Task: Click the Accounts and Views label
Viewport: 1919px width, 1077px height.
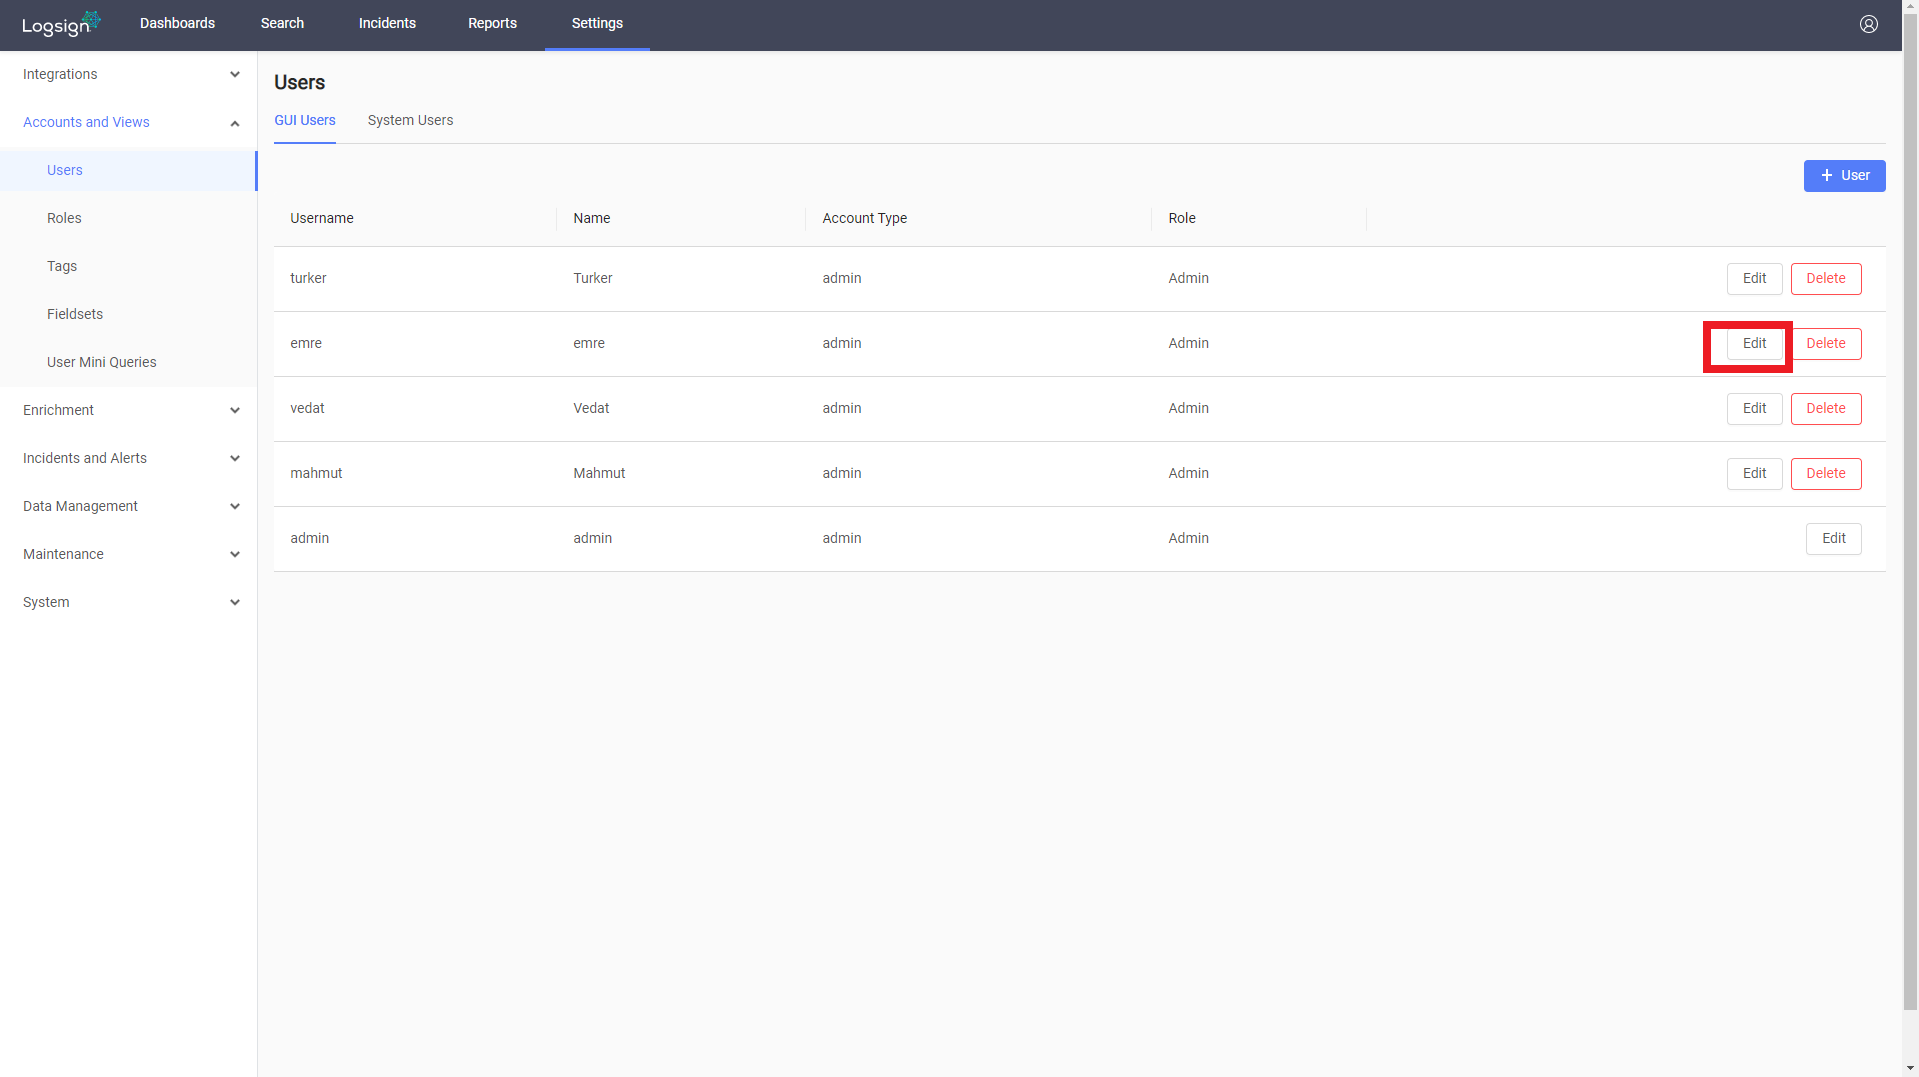Action: point(86,122)
